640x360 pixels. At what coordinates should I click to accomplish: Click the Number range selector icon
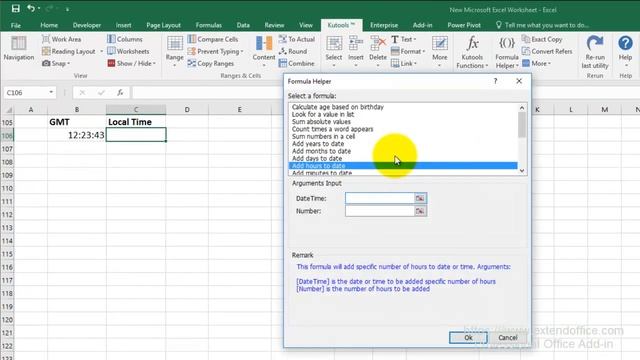click(x=420, y=211)
